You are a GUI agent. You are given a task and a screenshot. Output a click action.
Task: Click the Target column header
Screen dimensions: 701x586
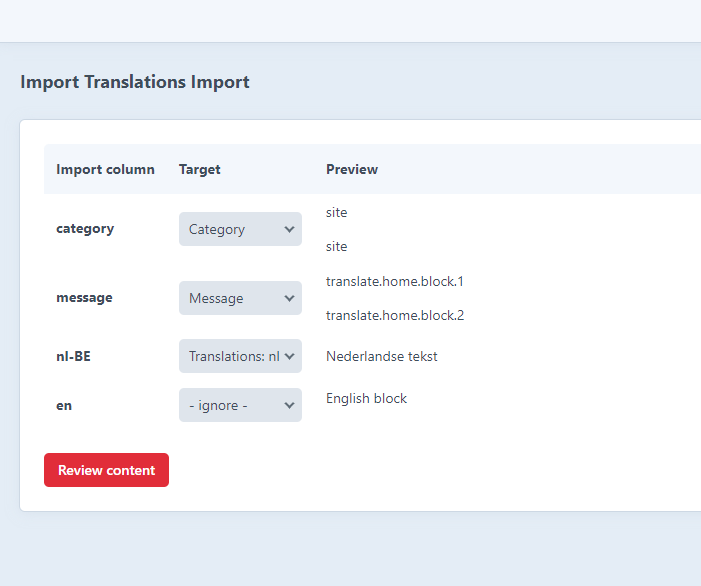200,169
